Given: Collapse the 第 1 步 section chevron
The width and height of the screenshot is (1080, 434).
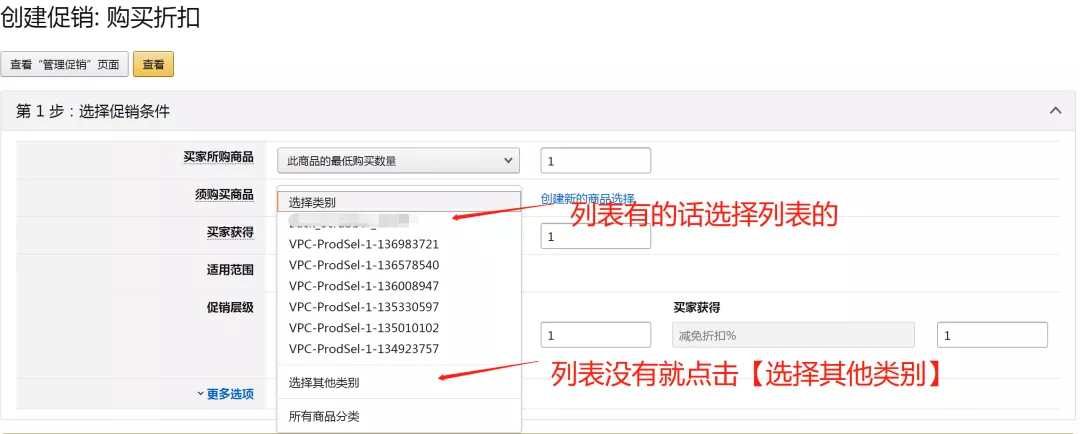Looking at the screenshot, I should [1055, 110].
